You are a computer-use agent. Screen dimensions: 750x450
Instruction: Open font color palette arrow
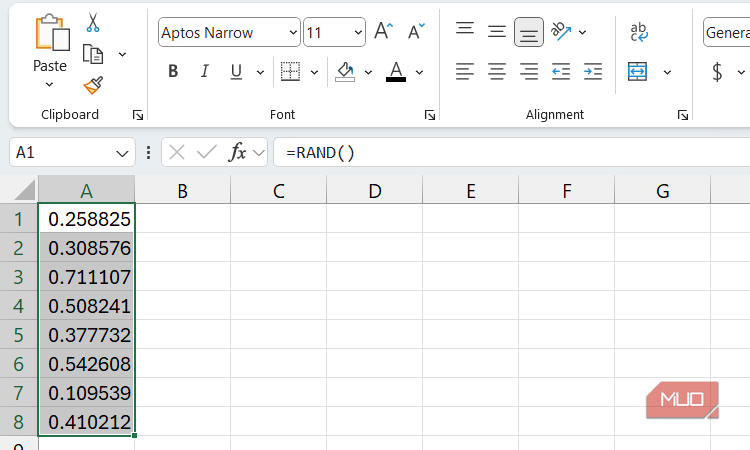coord(419,73)
